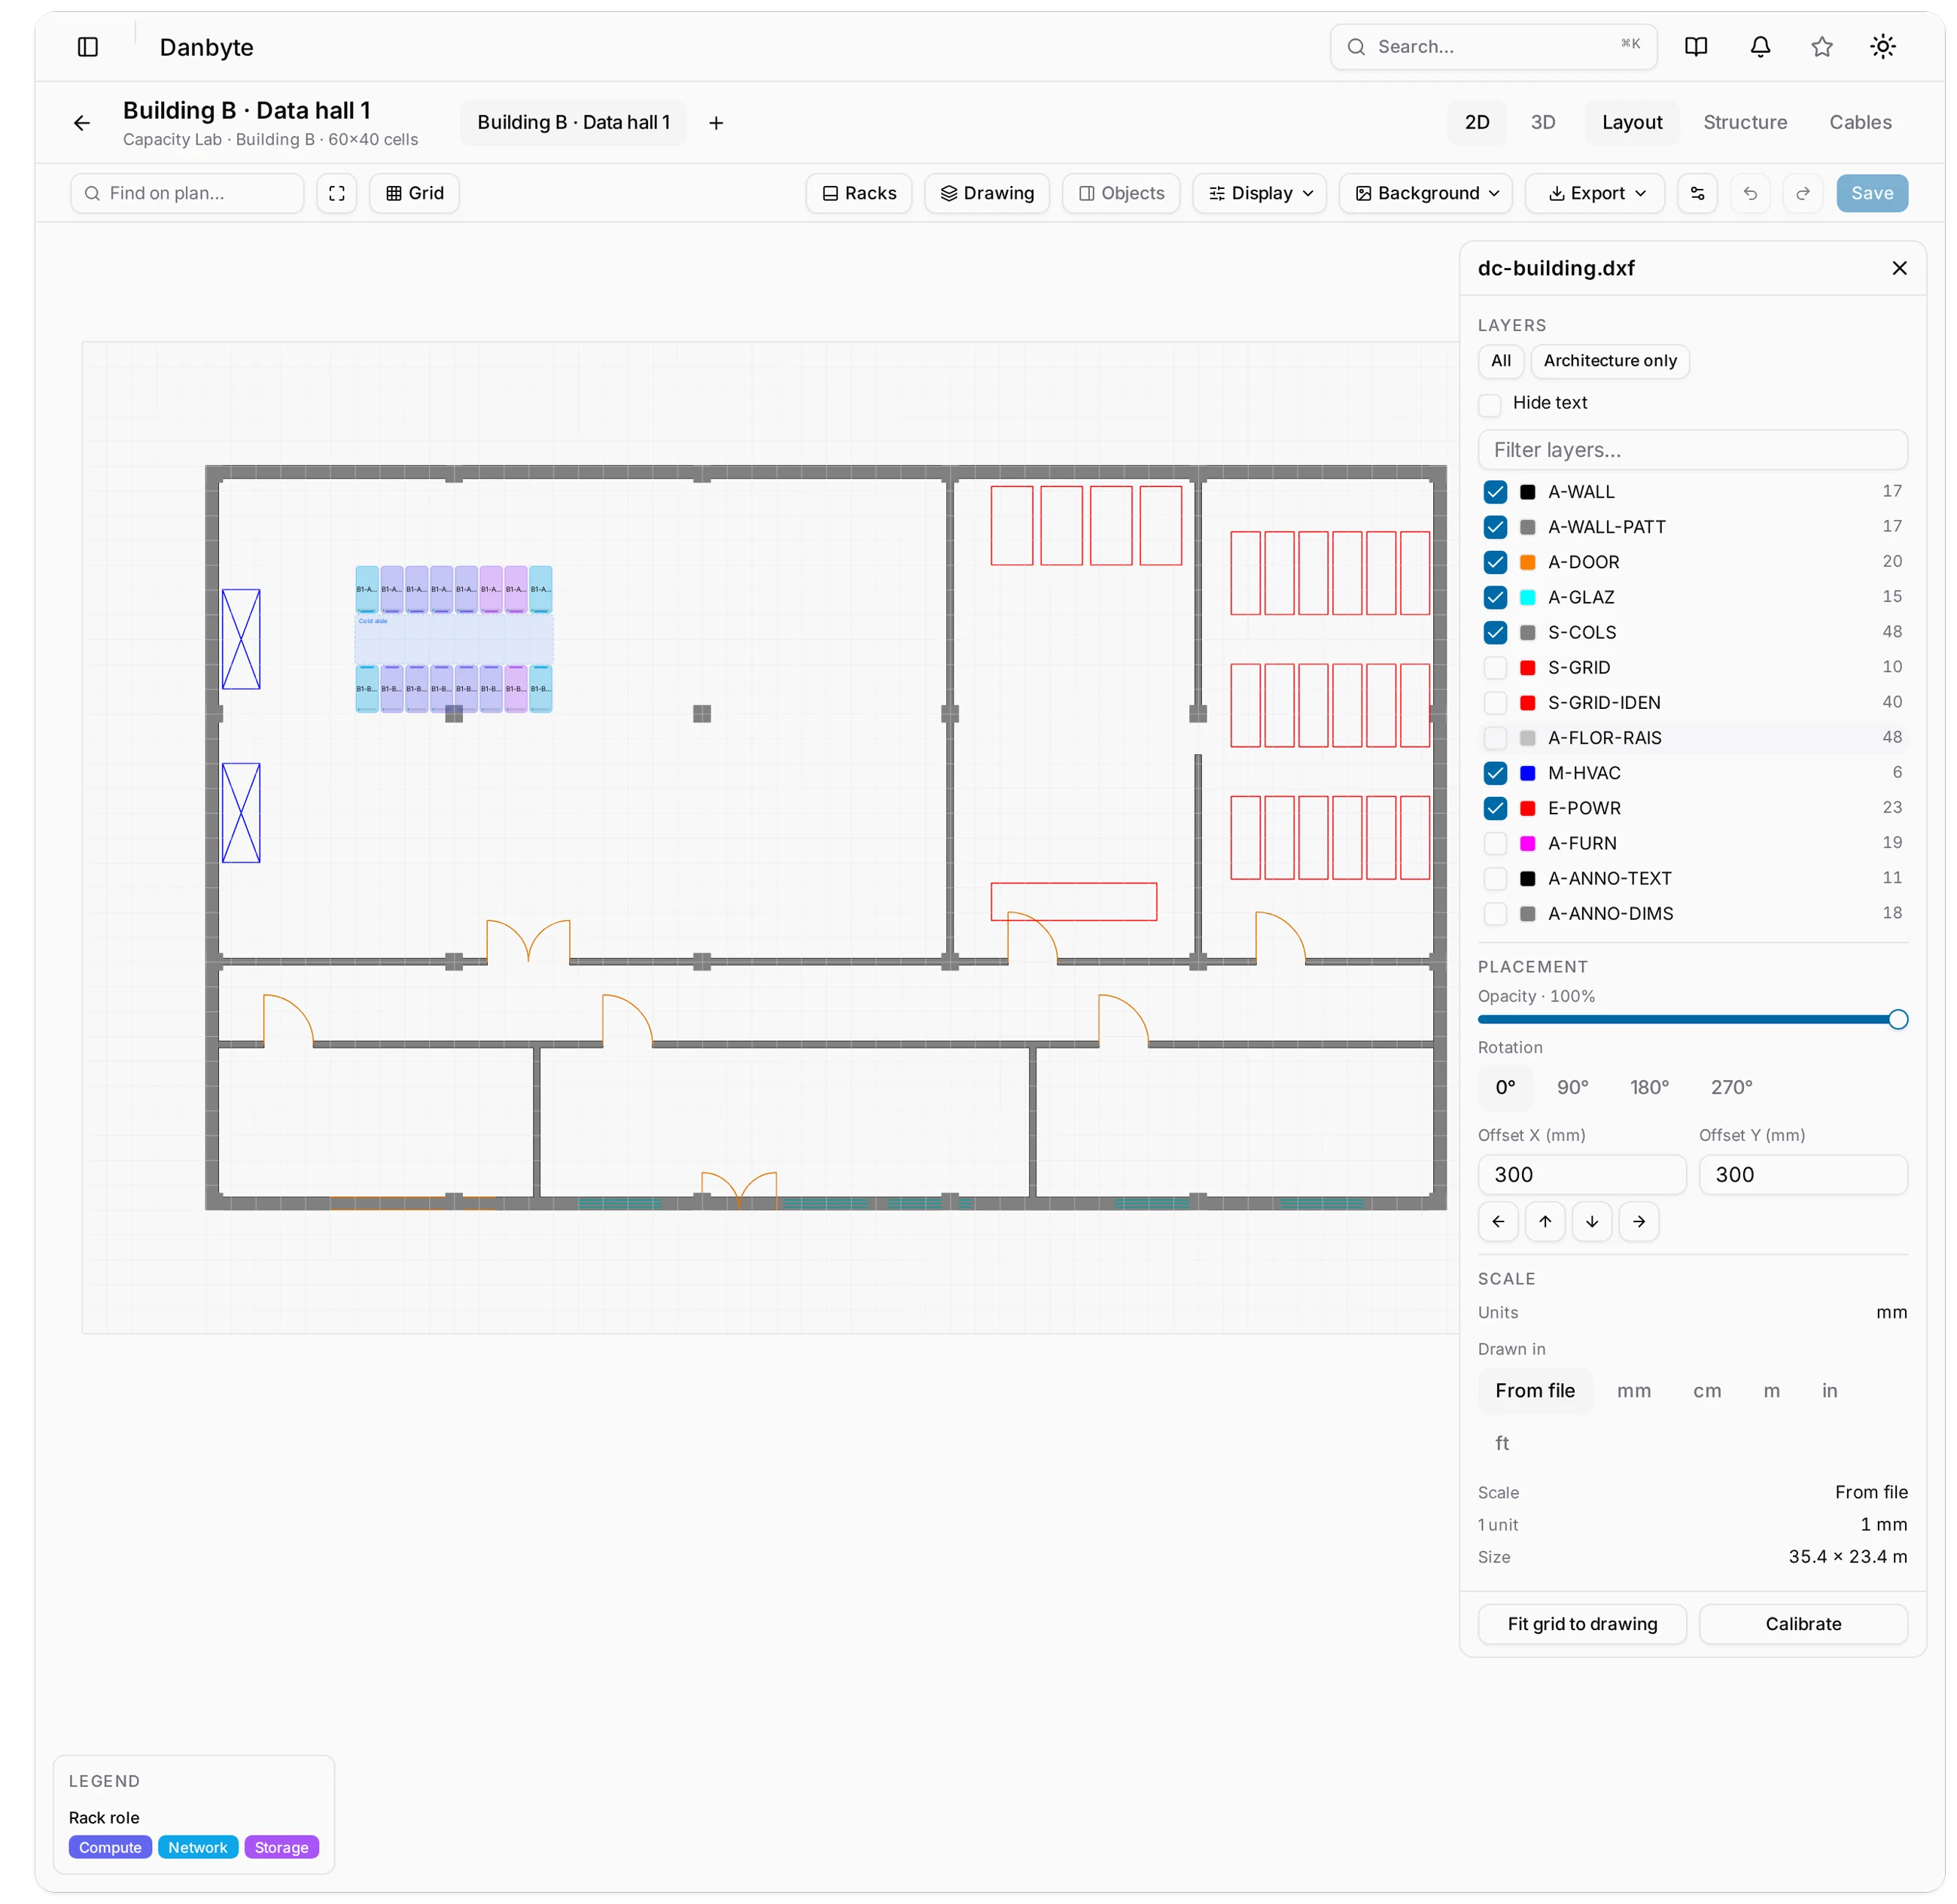
Task: Click the Opacity slider handle
Action: [x=1897, y=1020]
